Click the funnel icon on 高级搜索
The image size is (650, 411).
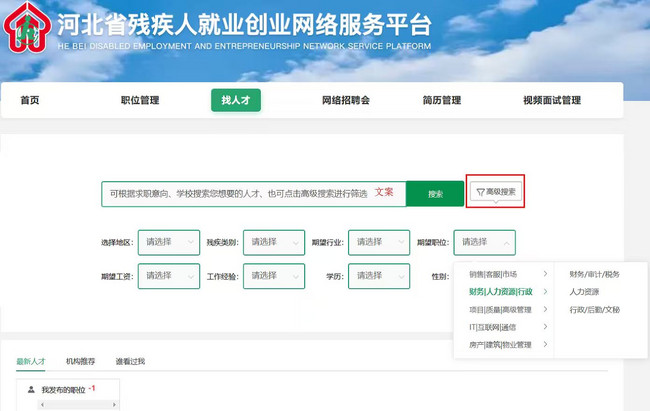(x=480, y=191)
